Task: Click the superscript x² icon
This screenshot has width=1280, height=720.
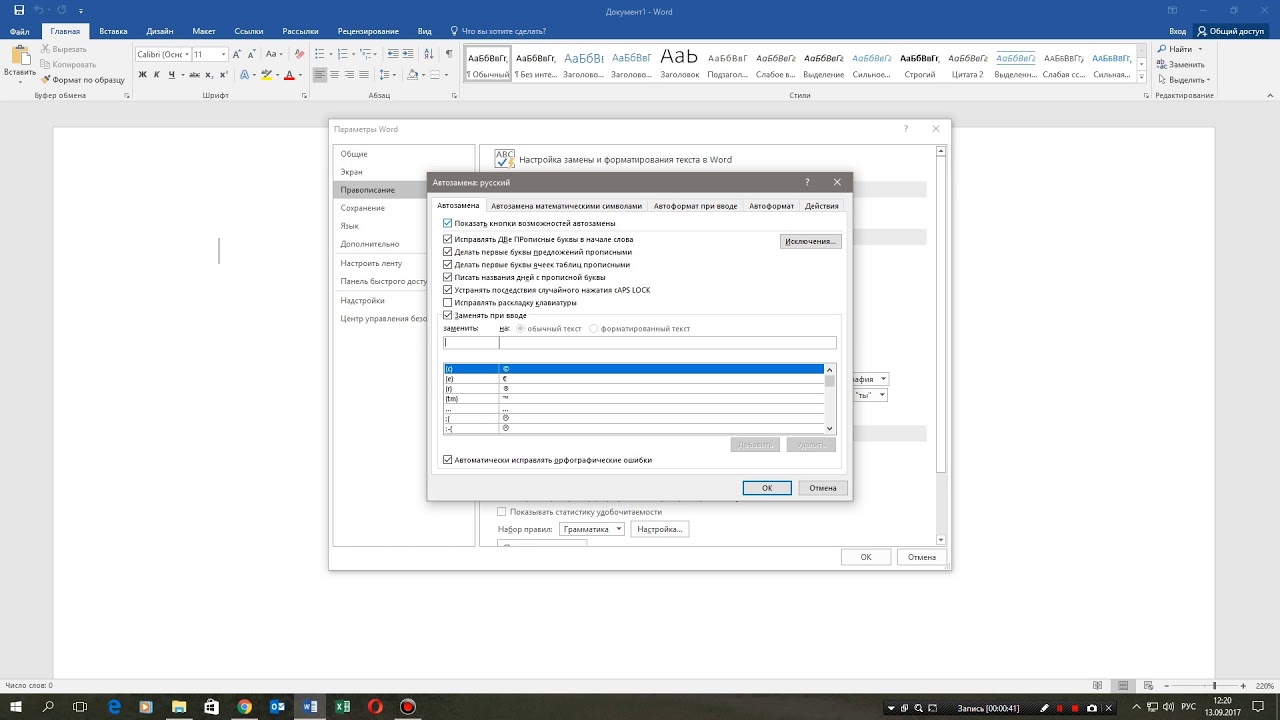Action: click(x=224, y=75)
